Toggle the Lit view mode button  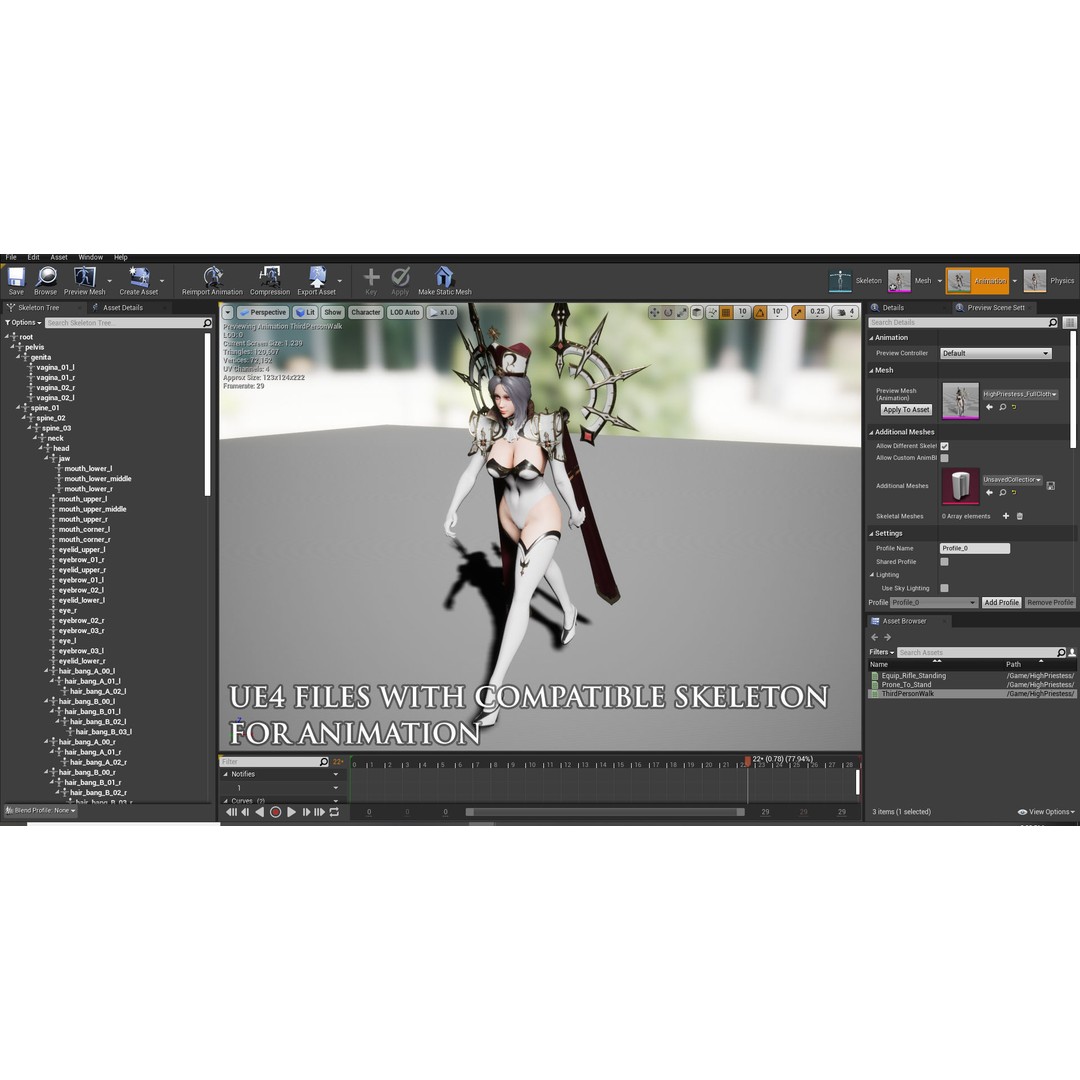coord(304,312)
